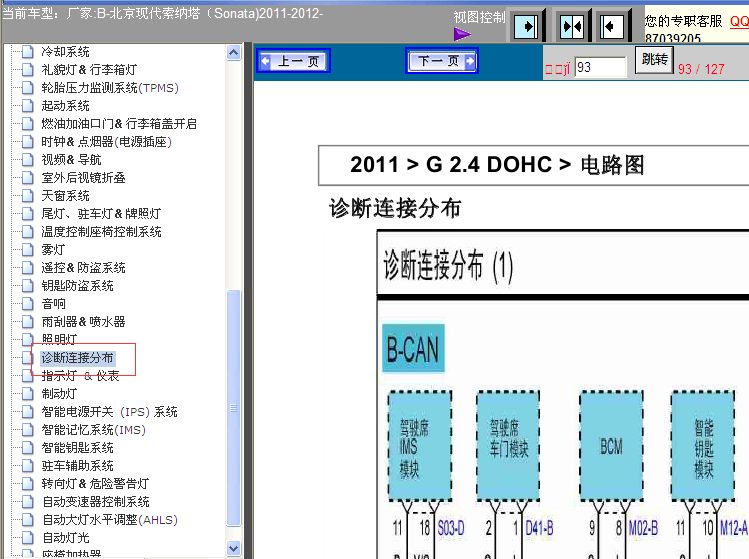
Task: Click the BCM module block in diagram
Action: [611, 446]
